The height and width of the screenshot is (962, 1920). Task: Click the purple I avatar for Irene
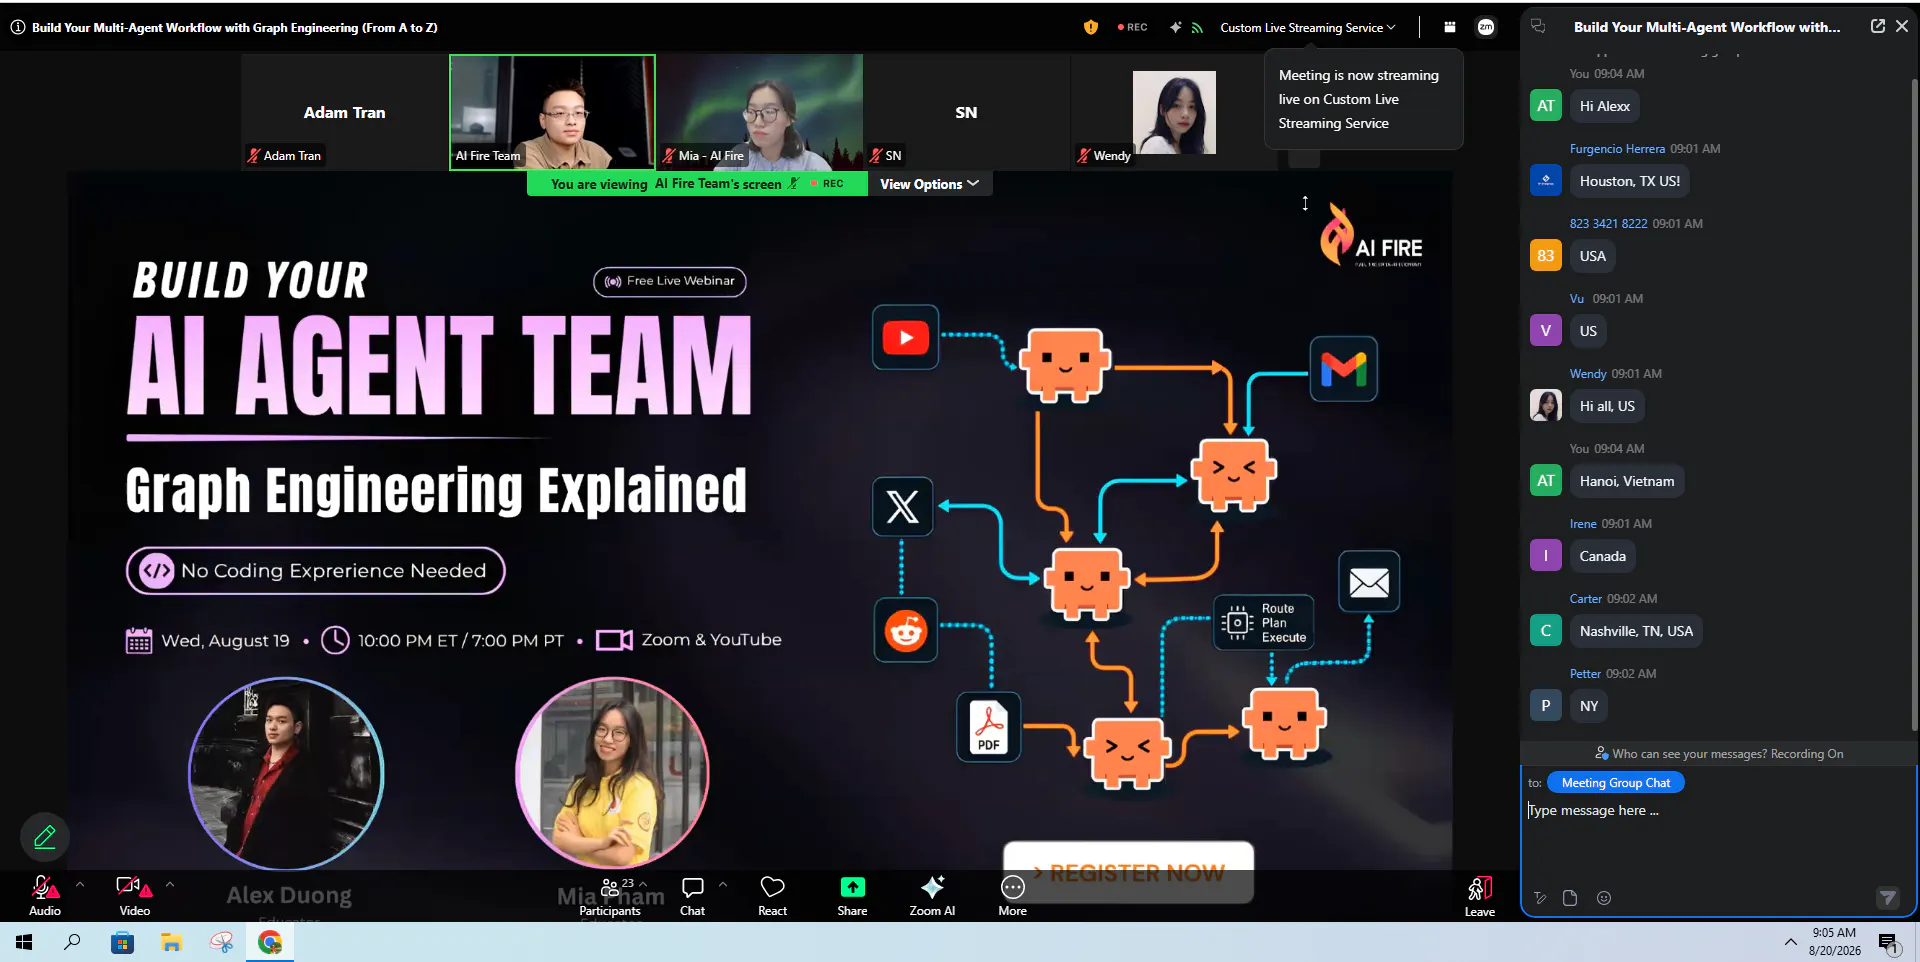point(1546,556)
